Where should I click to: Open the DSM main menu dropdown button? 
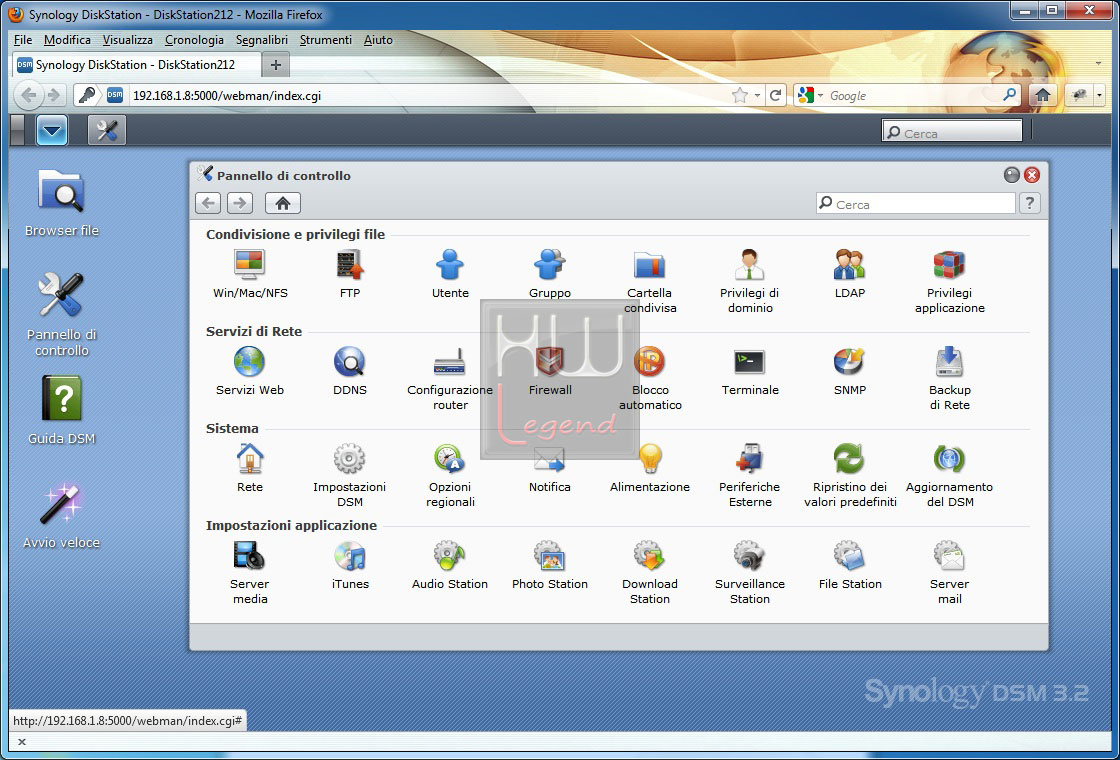51,130
